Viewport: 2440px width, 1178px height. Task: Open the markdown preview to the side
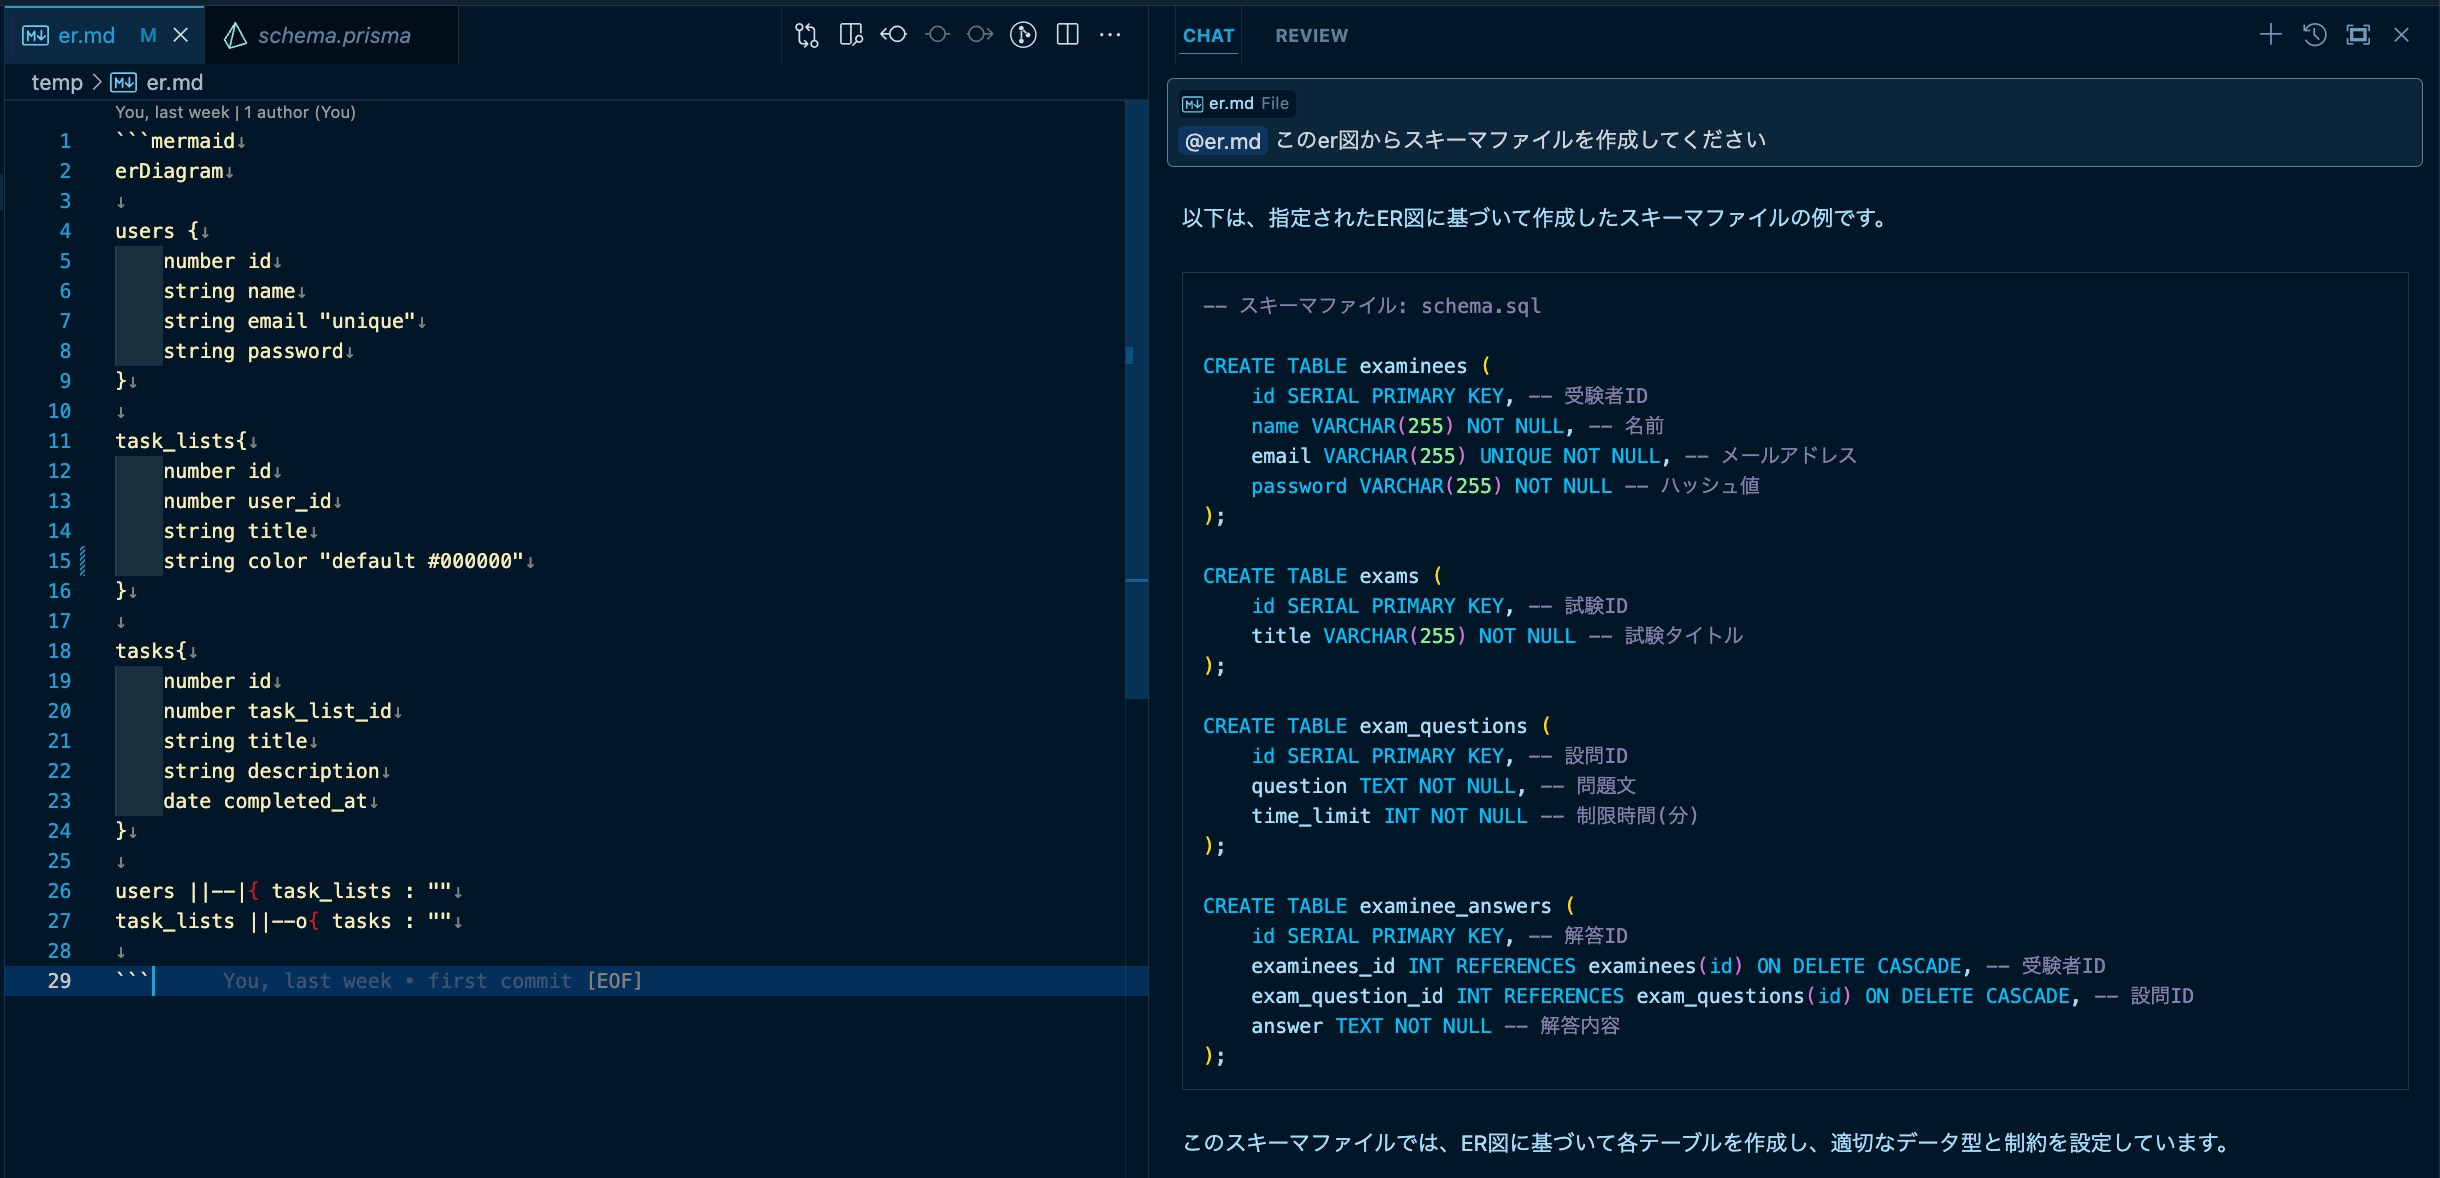point(851,35)
